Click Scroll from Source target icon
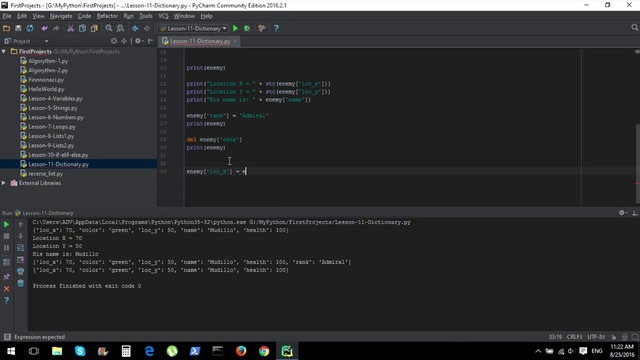Viewport: 640px width, 360px height. tap(114, 41)
